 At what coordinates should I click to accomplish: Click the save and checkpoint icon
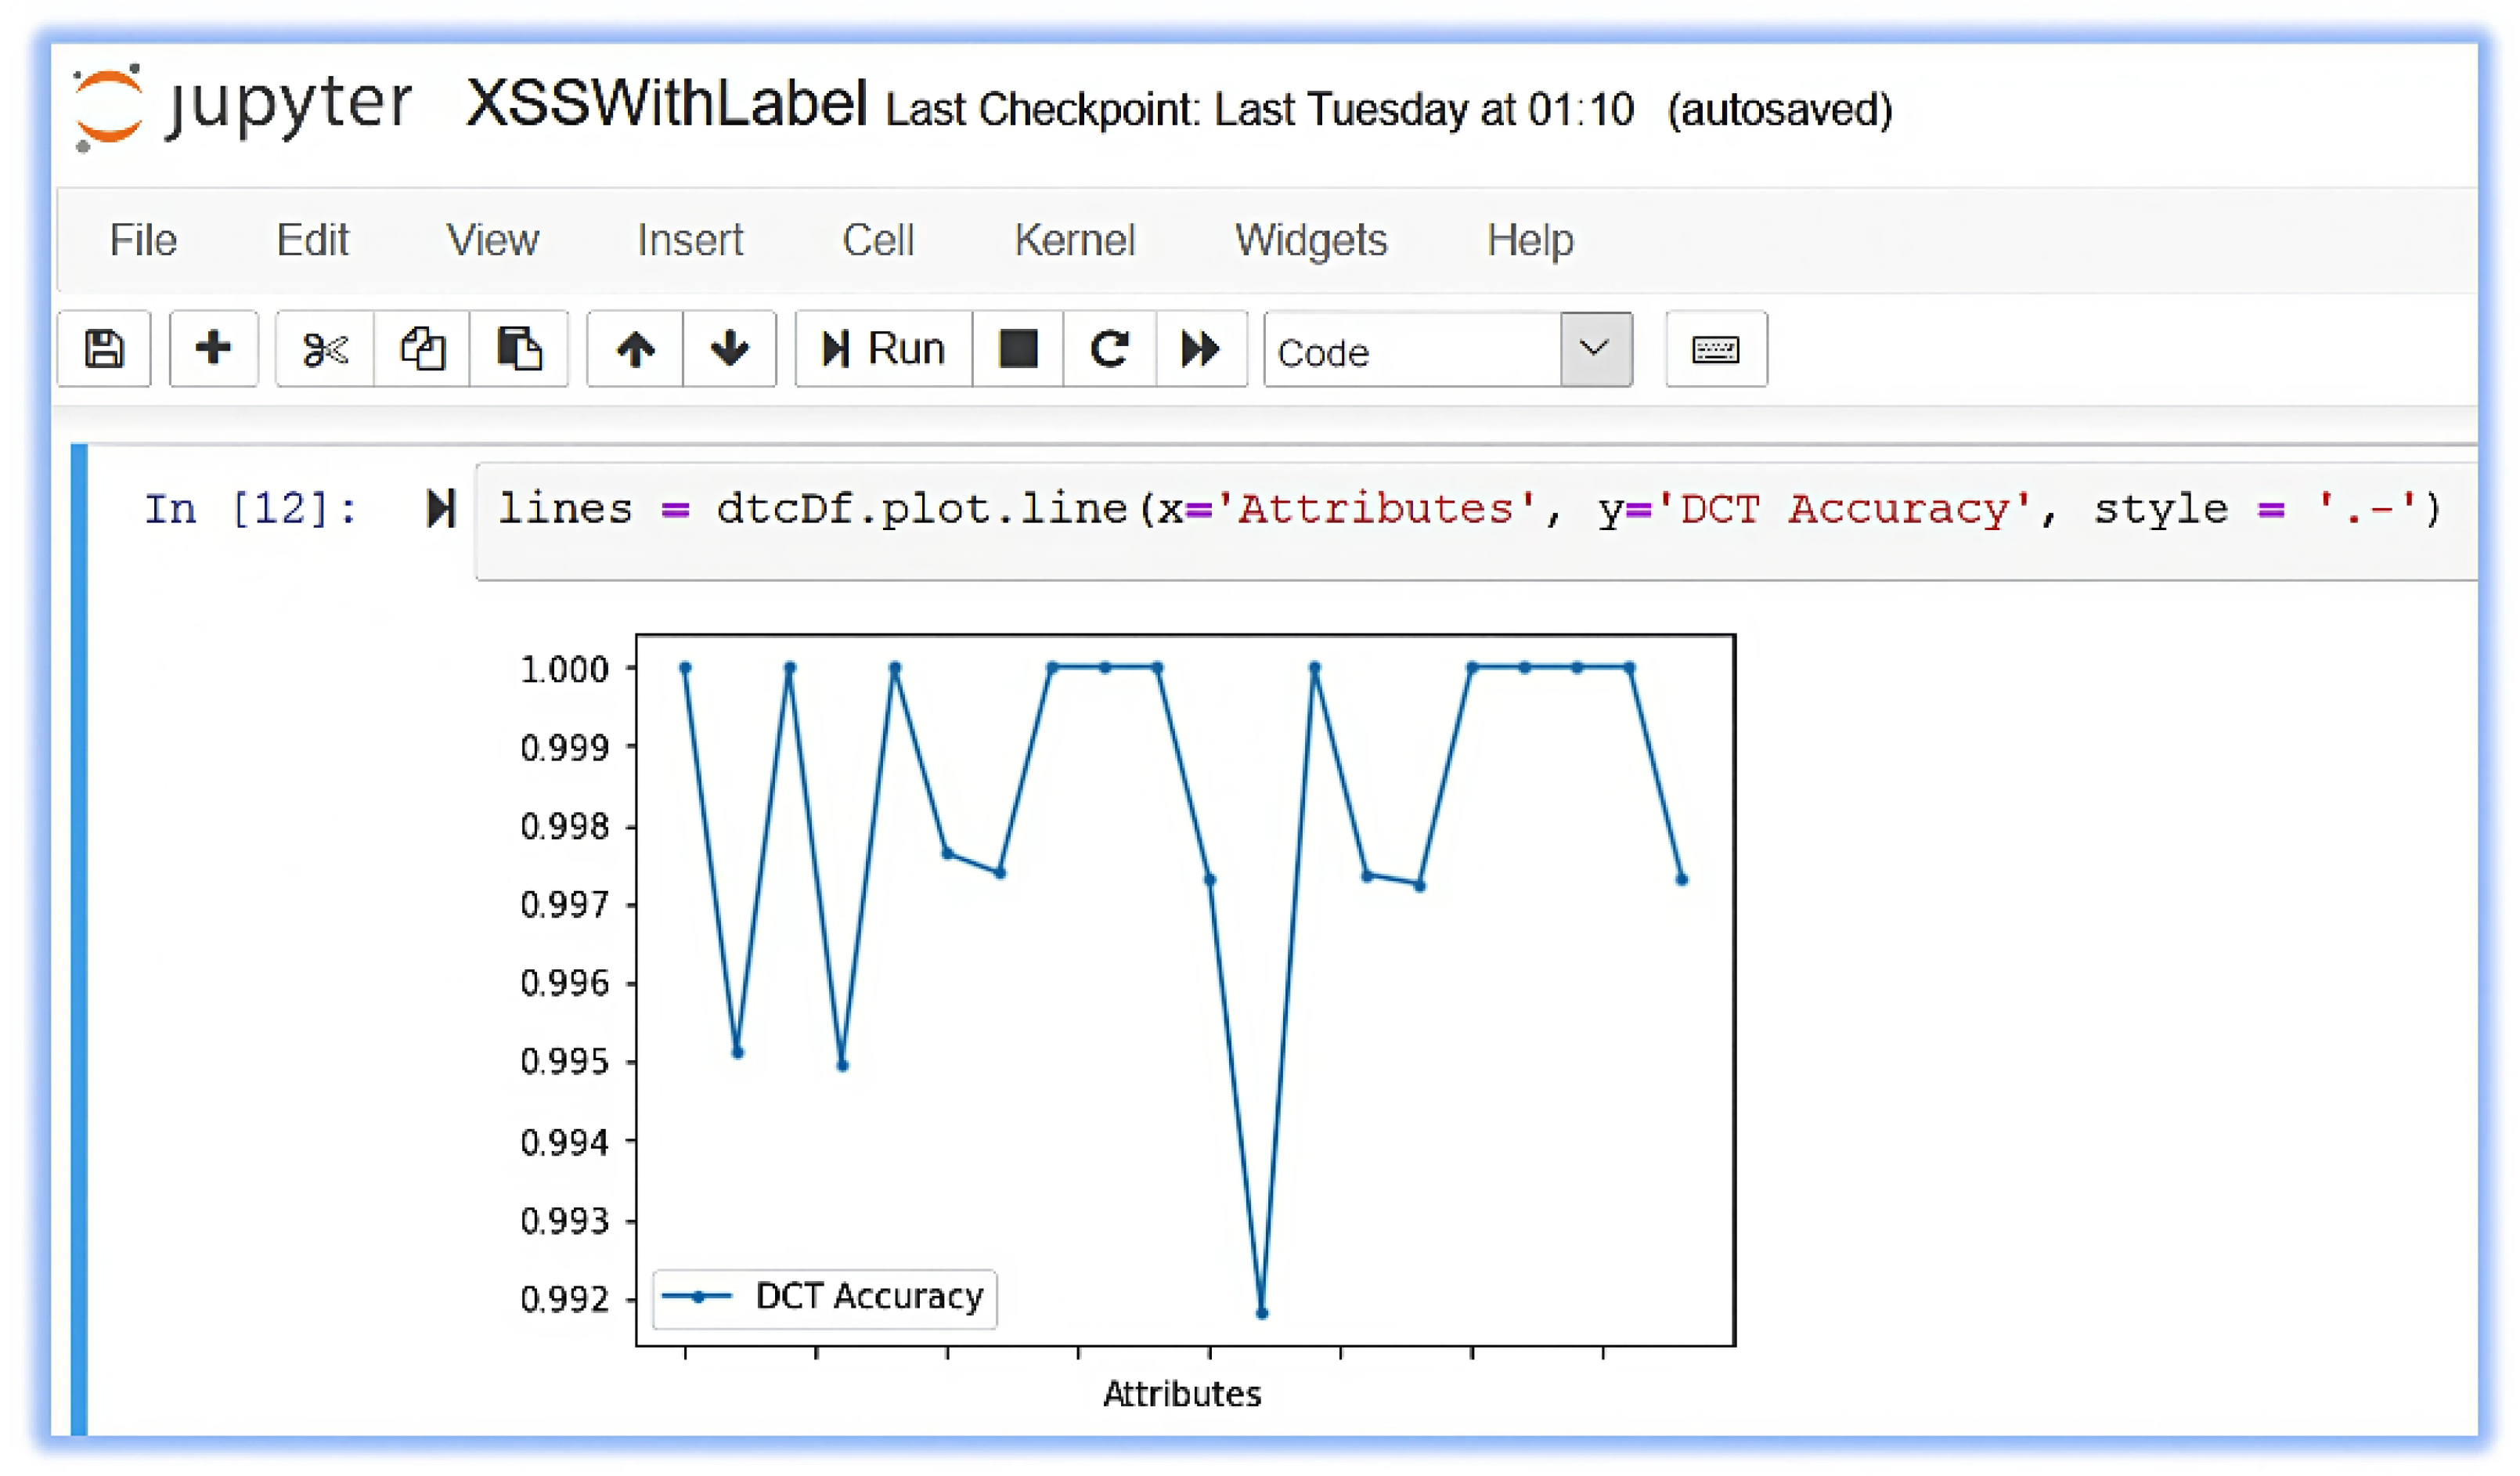coord(104,349)
